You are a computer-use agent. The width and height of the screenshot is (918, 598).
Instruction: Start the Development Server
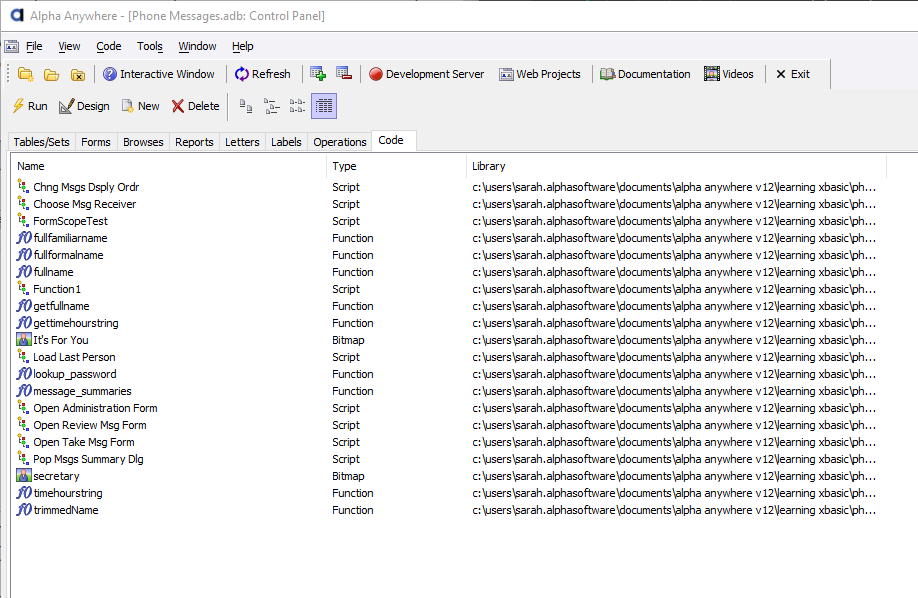coord(426,74)
